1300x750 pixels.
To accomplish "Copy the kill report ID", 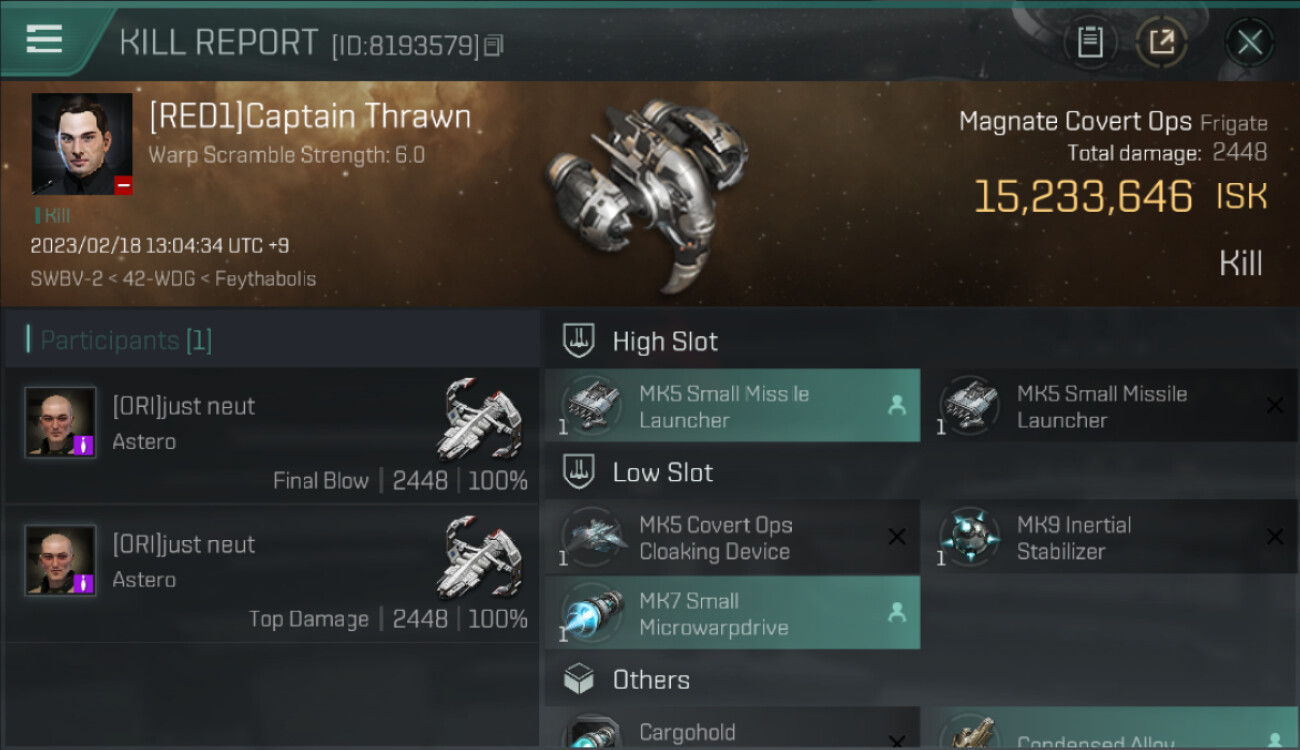I will pyautogui.click(x=494, y=45).
